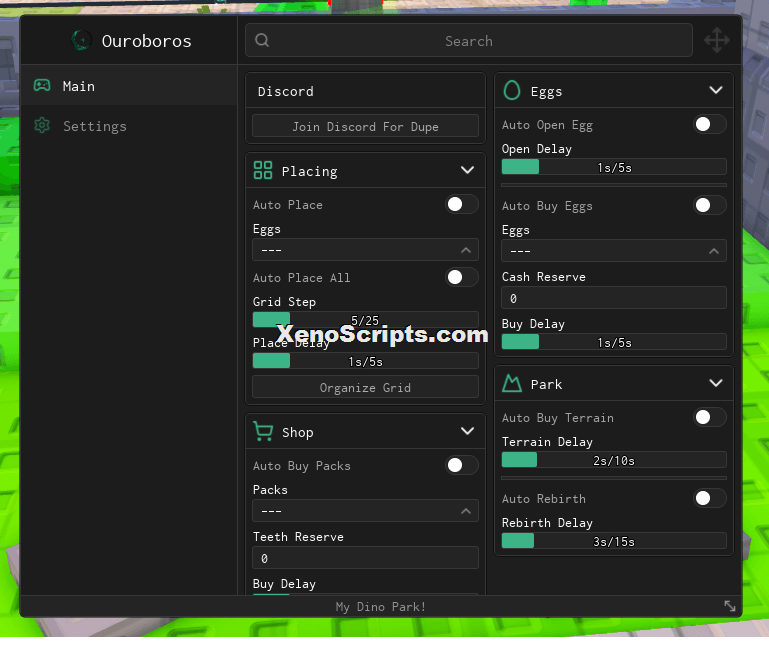Click the resize corner arrow icon
The height and width of the screenshot is (667, 769).
point(730,606)
